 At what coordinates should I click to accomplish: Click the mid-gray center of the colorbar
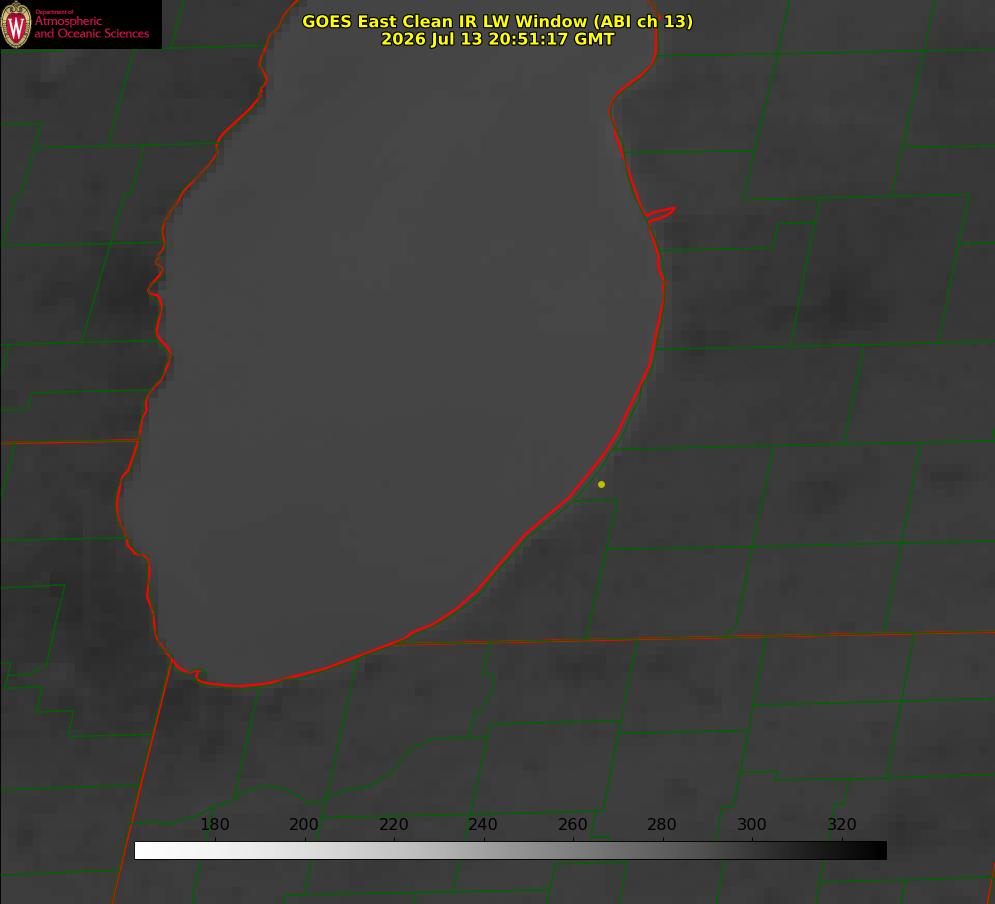pyautogui.click(x=511, y=850)
